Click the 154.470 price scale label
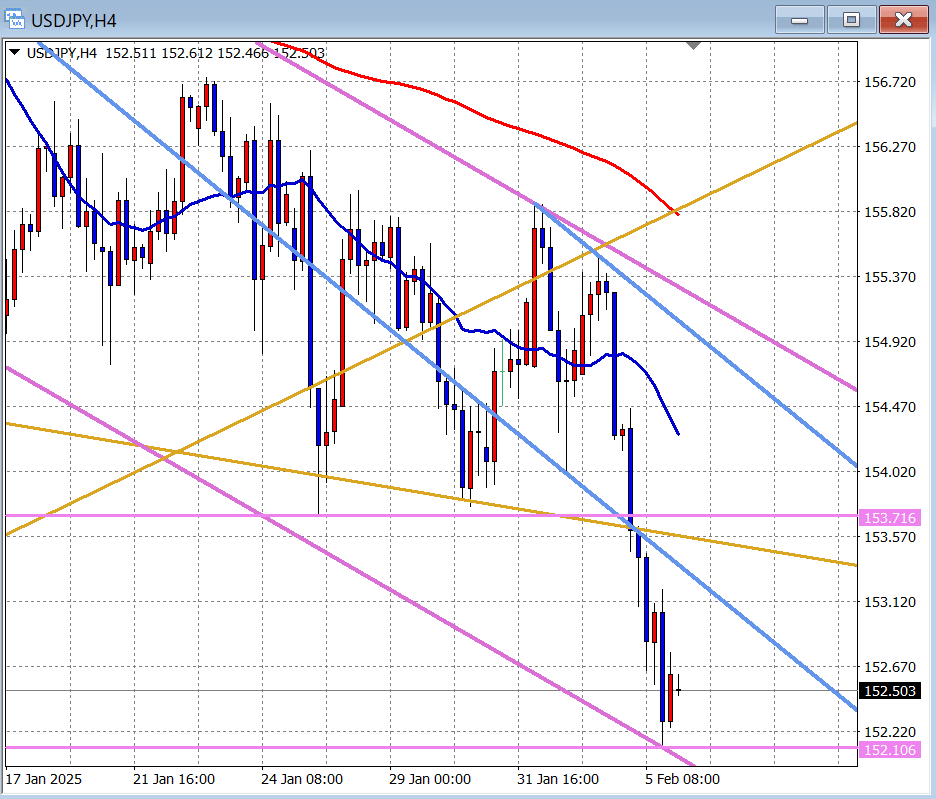Image resolution: width=936 pixels, height=799 pixels. click(x=889, y=407)
